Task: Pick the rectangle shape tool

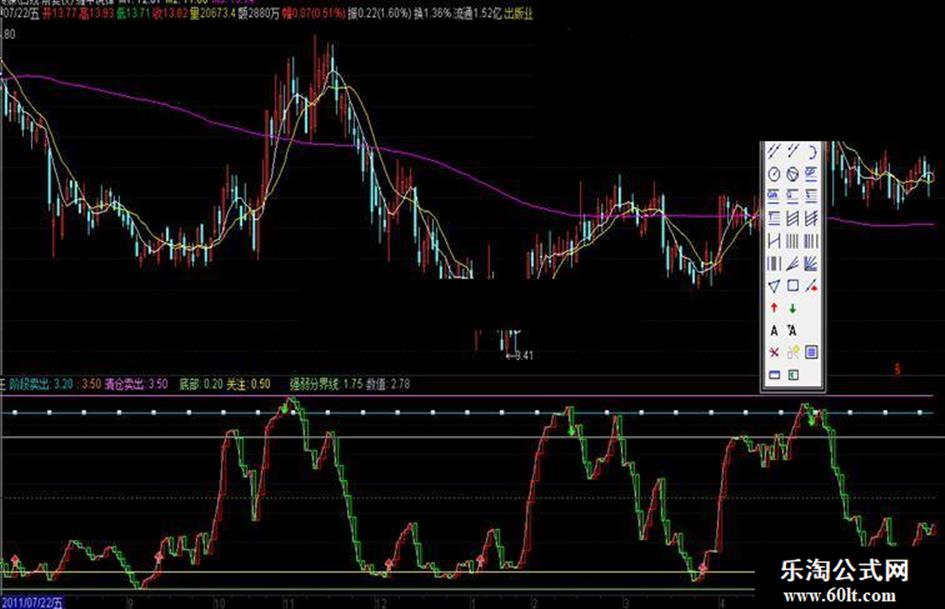Action: tap(792, 286)
